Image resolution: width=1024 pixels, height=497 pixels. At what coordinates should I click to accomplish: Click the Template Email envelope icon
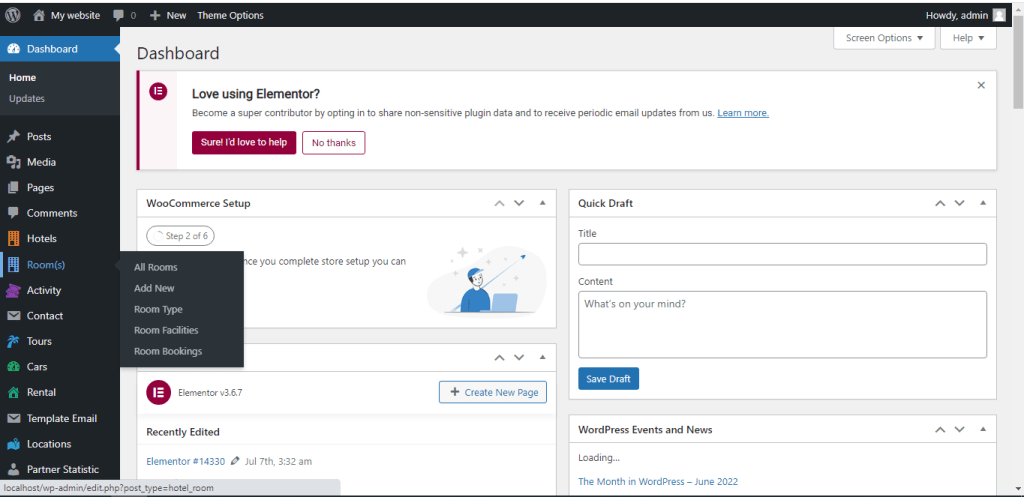[x=13, y=418]
